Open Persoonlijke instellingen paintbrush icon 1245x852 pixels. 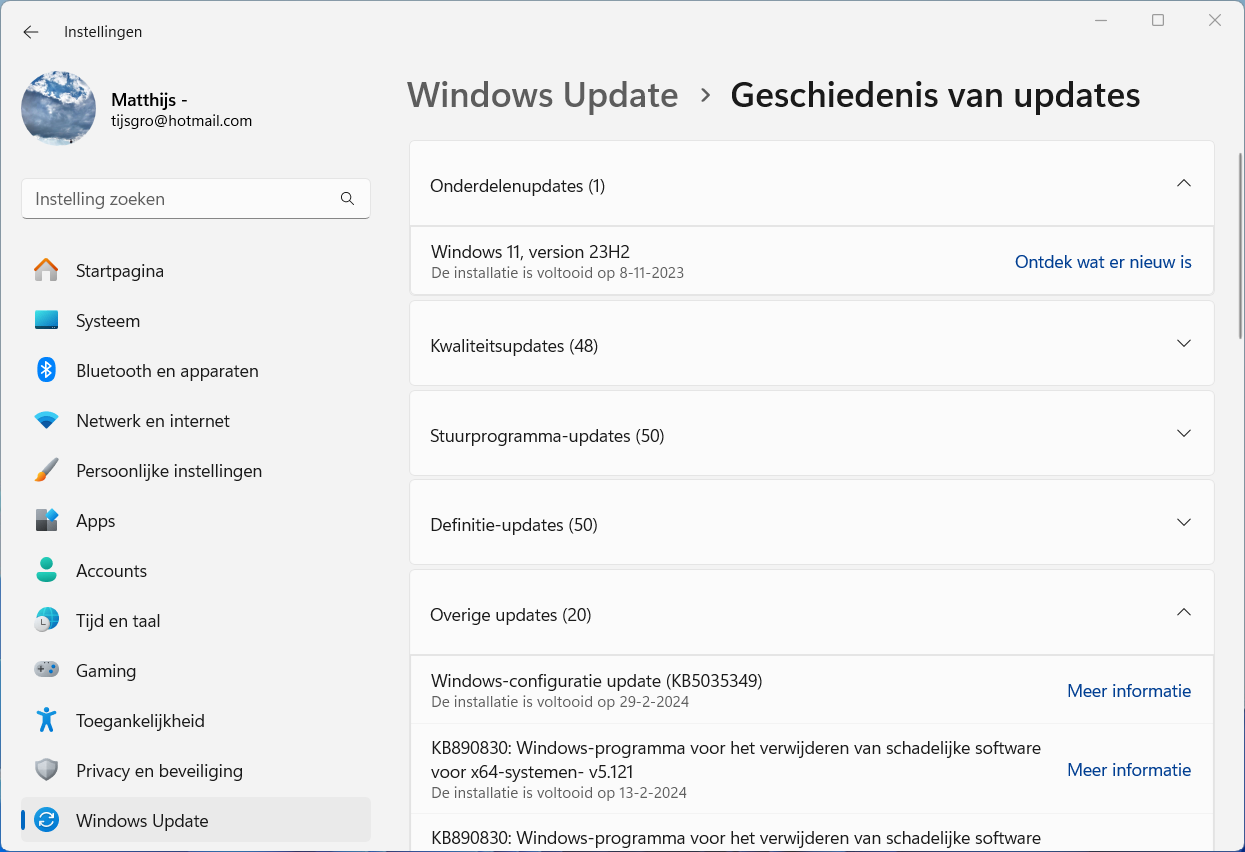46,471
